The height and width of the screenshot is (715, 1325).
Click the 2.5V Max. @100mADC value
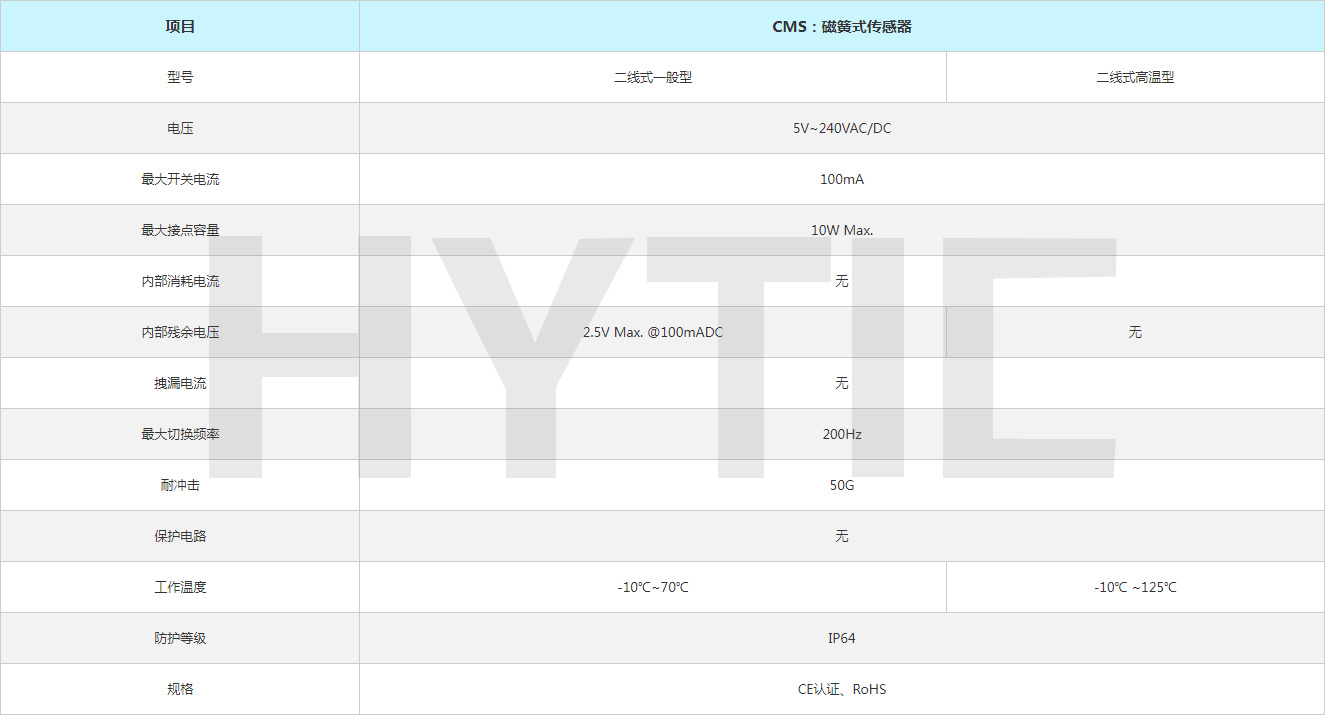pos(653,332)
